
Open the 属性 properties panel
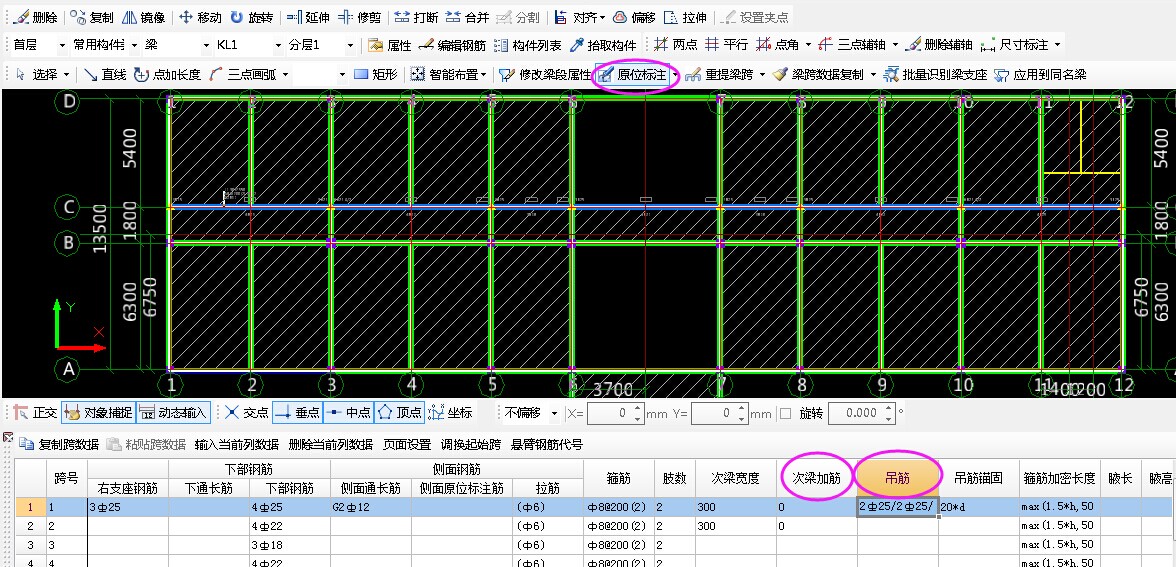coord(390,45)
